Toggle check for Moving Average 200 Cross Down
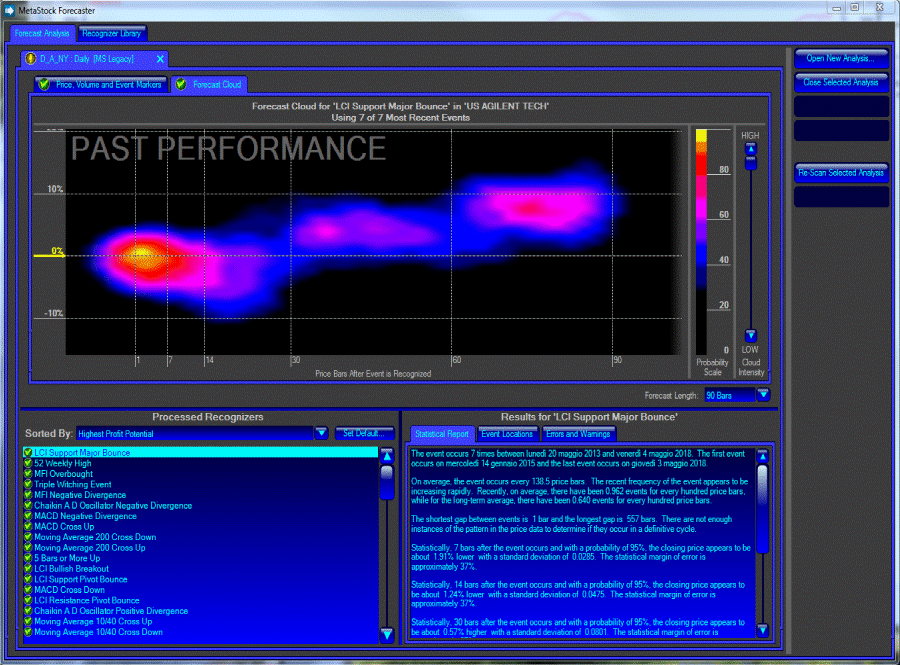 [x=28, y=537]
